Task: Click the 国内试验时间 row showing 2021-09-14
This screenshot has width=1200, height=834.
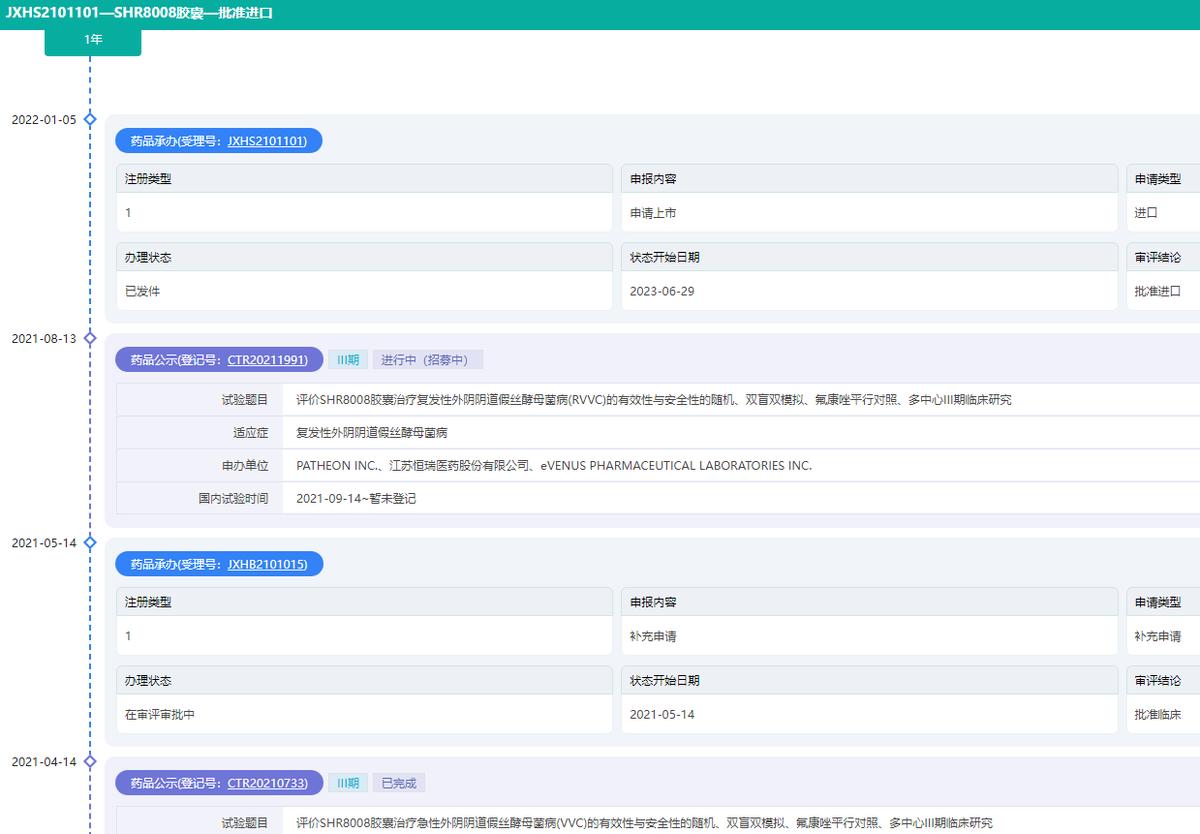Action: pos(350,497)
